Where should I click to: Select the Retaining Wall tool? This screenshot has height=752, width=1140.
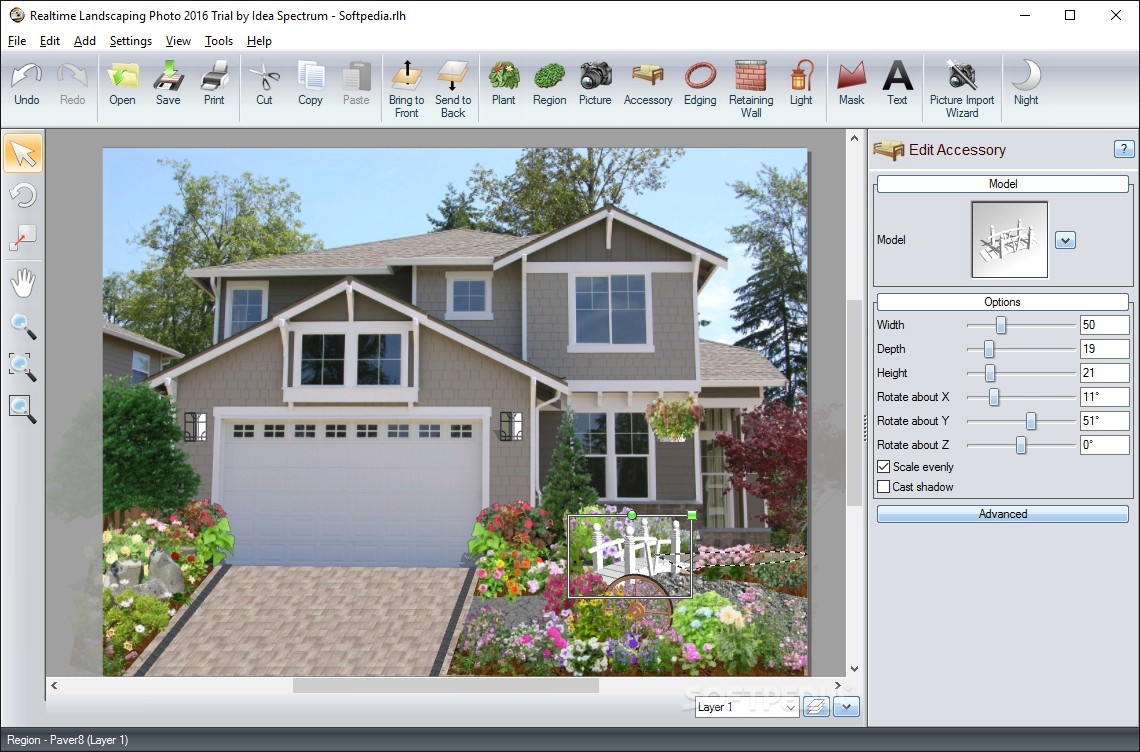click(751, 89)
